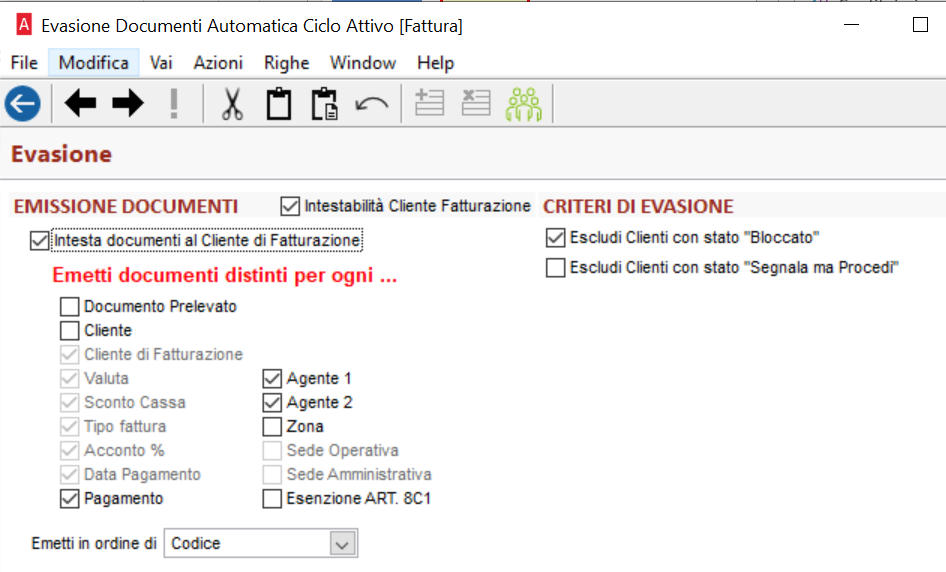Uncheck the Pagamento checkbox

[70, 498]
